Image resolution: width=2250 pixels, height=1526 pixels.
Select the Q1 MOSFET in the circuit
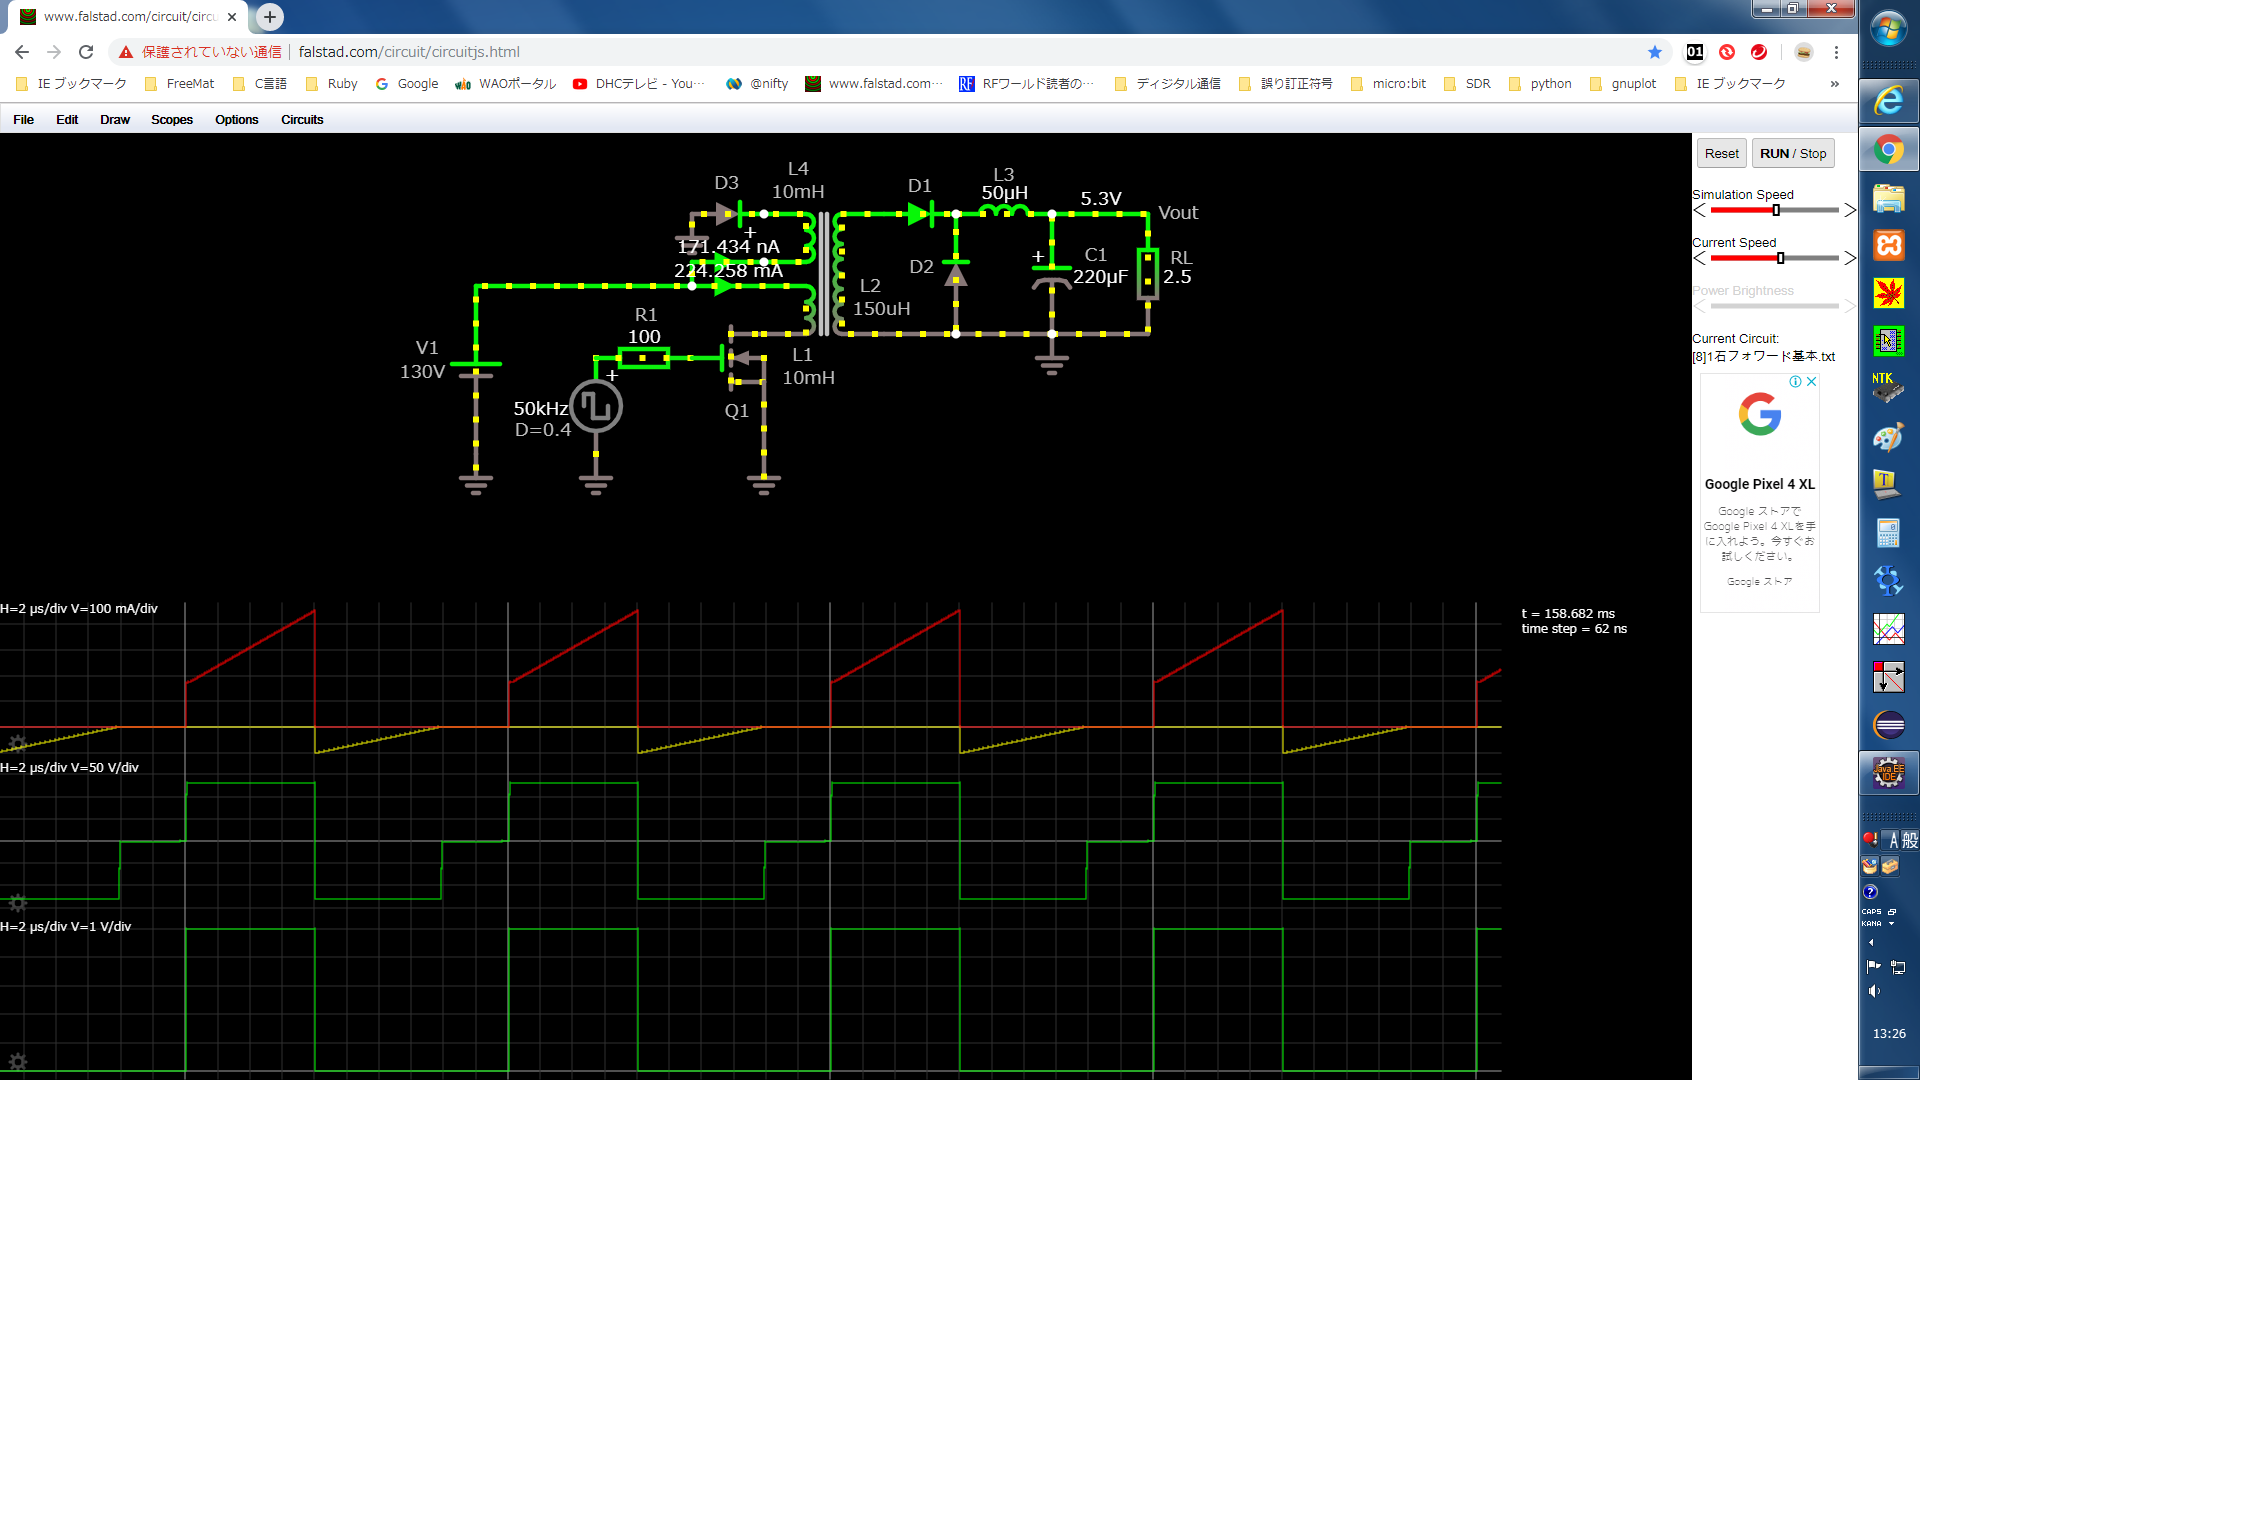(x=741, y=360)
